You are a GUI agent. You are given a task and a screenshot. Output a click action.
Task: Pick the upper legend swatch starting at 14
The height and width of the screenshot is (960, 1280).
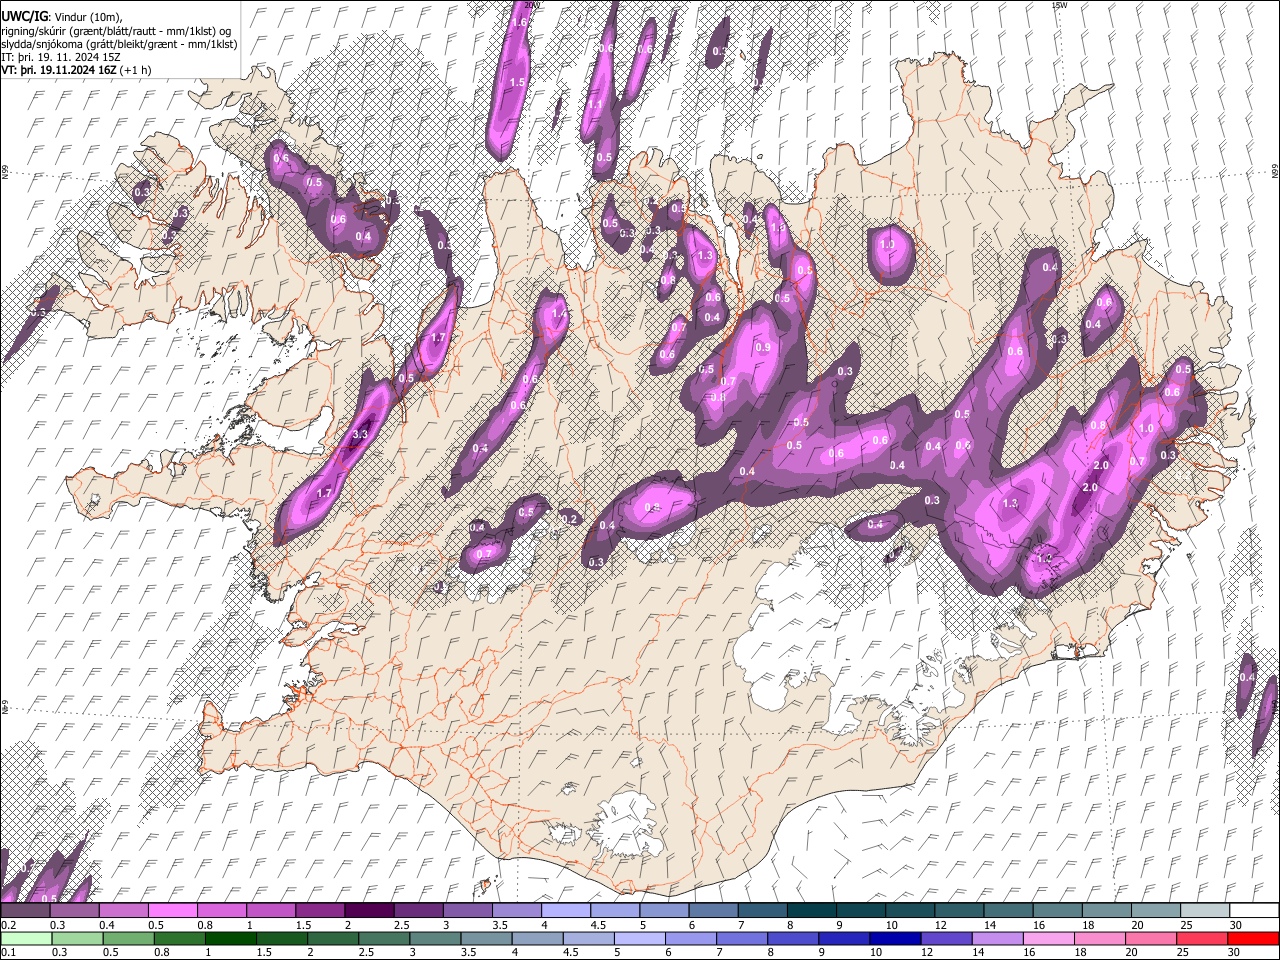pos(1007,911)
